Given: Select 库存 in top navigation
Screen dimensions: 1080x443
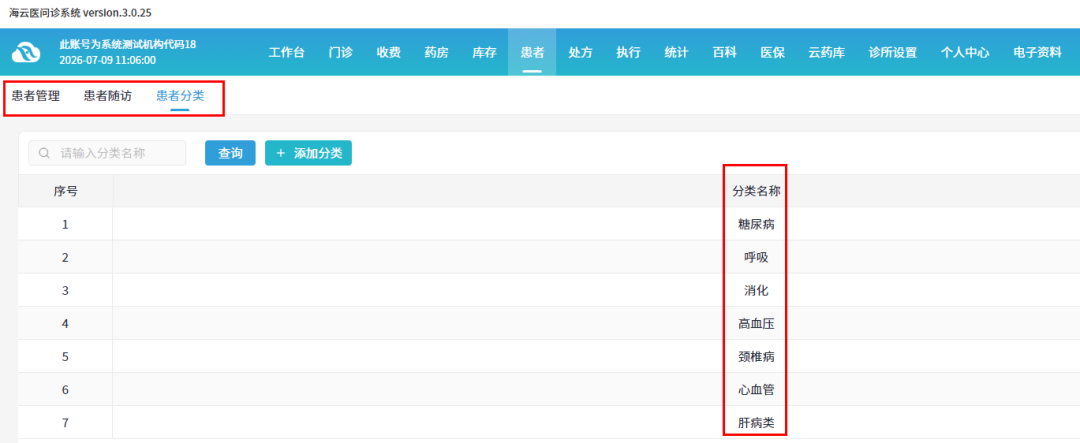Looking at the screenshot, I should pyautogui.click(x=484, y=52).
